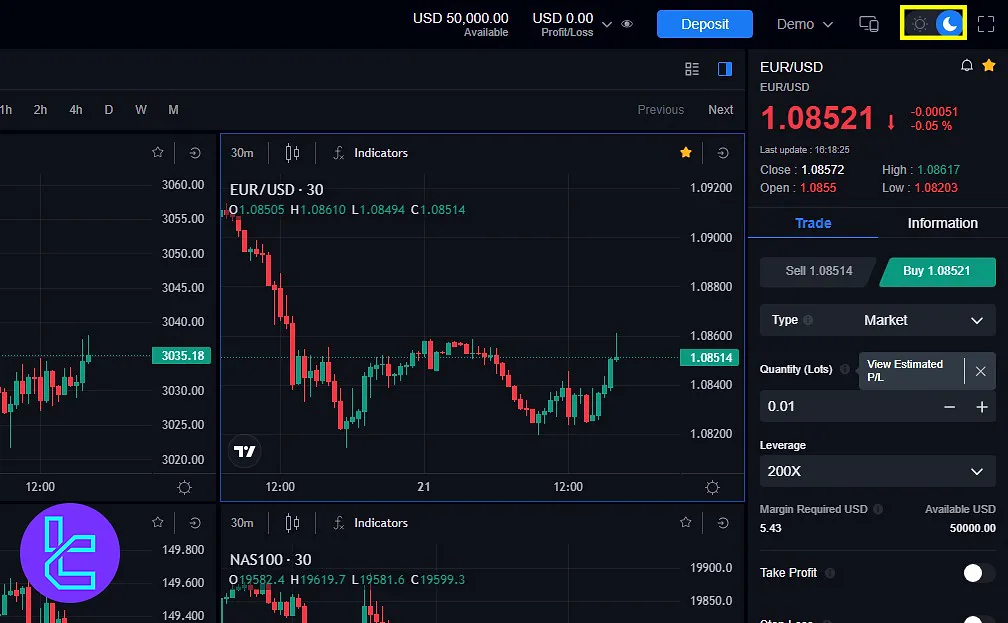This screenshot has width=1008, height=623.
Task: Open Indicators on the EUR/USD chart
Action: pos(371,153)
